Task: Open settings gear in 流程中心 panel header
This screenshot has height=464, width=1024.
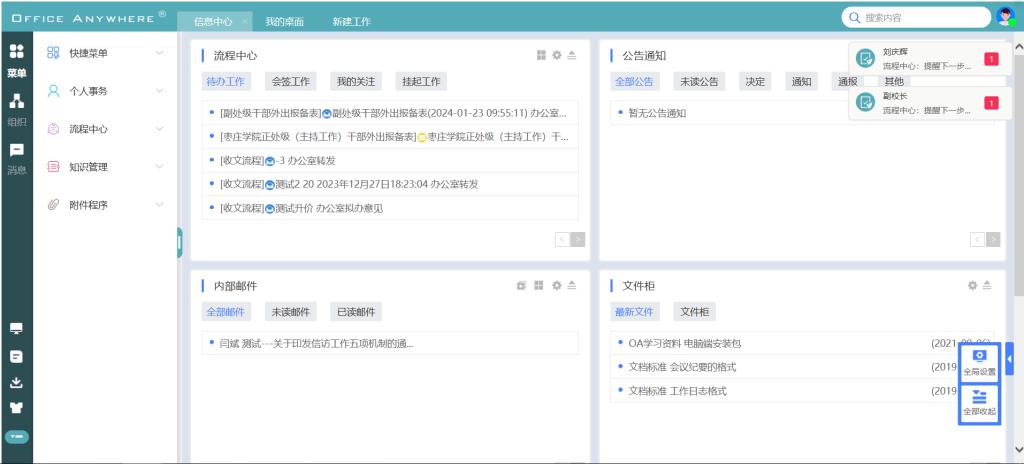Action: [557, 56]
